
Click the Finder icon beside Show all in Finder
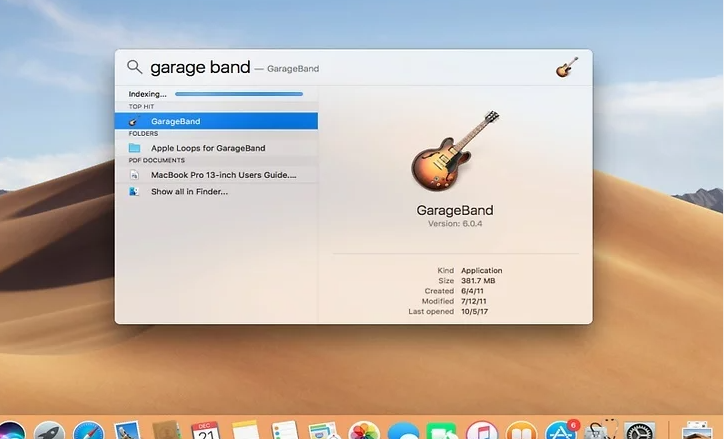[x=134, y=191]
